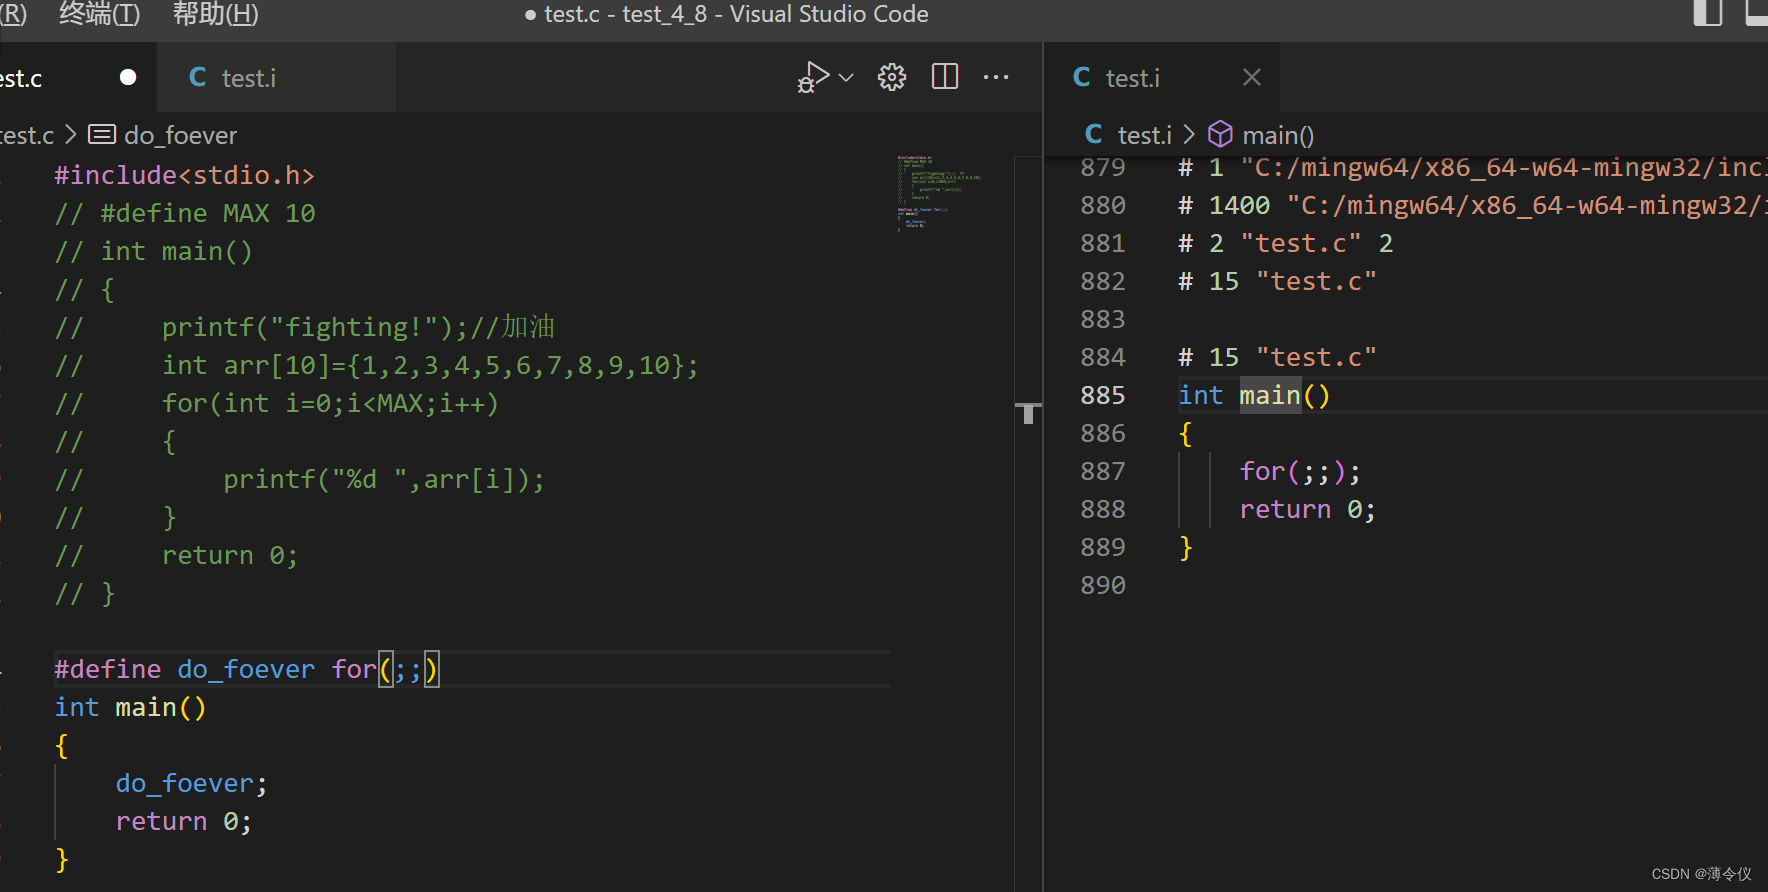Click the constant symbol icon beside do_foever
1768x892 pixels.
click(x=102, y=134)
